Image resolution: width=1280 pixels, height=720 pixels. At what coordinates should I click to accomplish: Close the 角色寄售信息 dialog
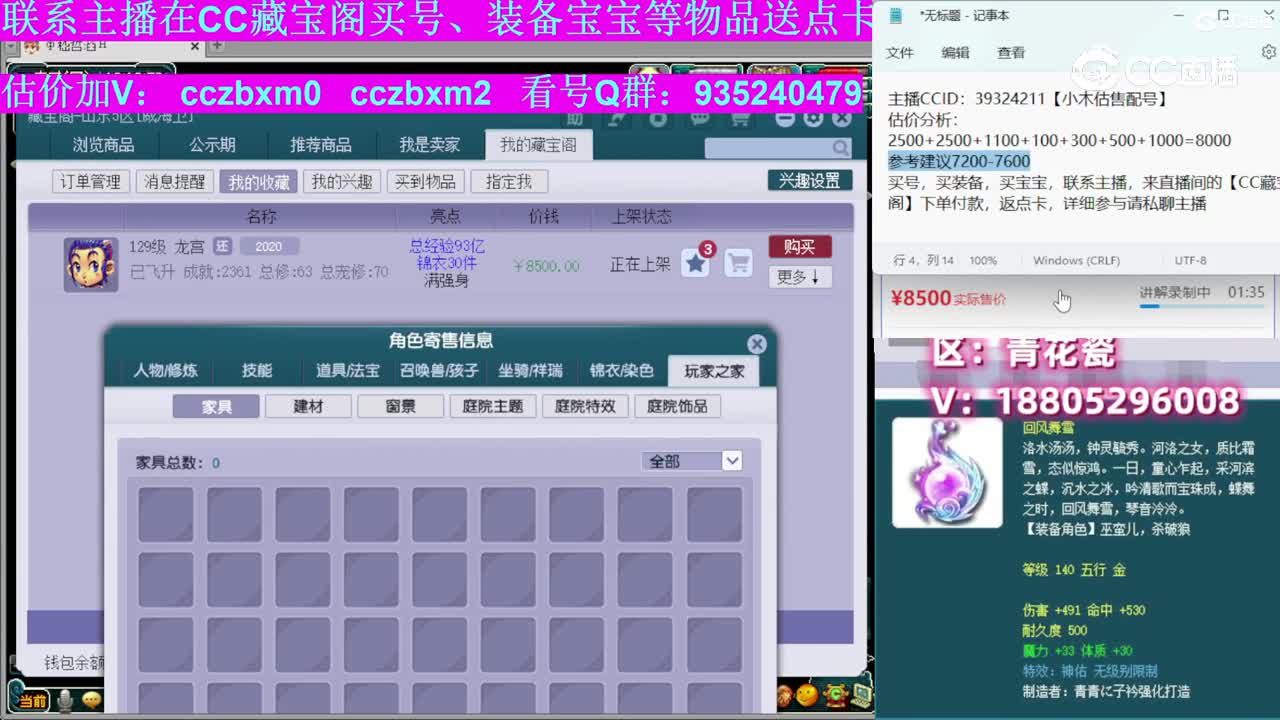click(757, 343)
